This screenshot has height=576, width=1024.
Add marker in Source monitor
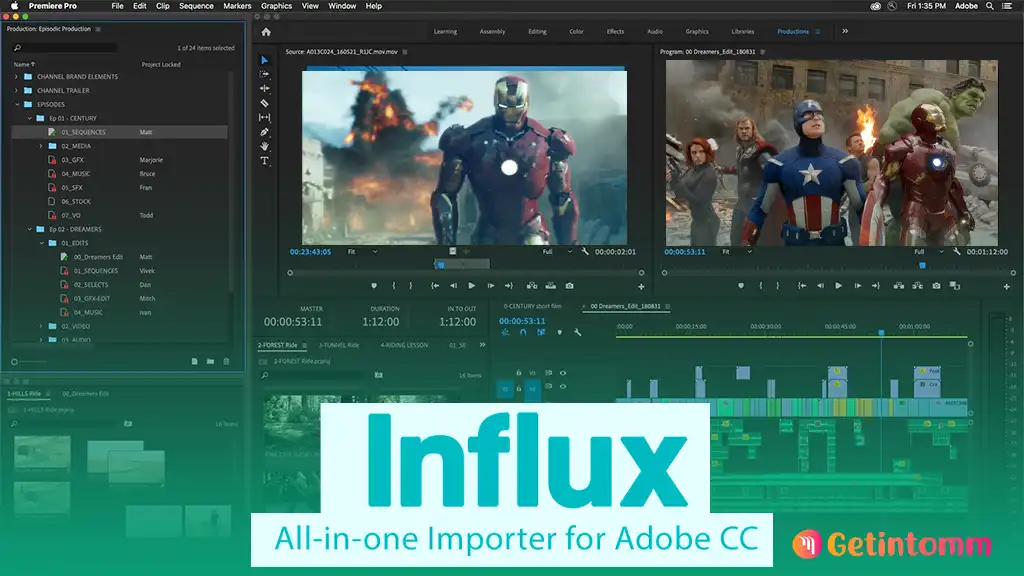coord(374,285)
